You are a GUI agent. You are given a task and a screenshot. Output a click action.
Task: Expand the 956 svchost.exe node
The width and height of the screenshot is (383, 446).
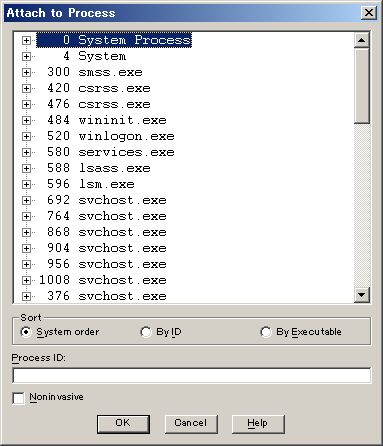click(26, 264)
